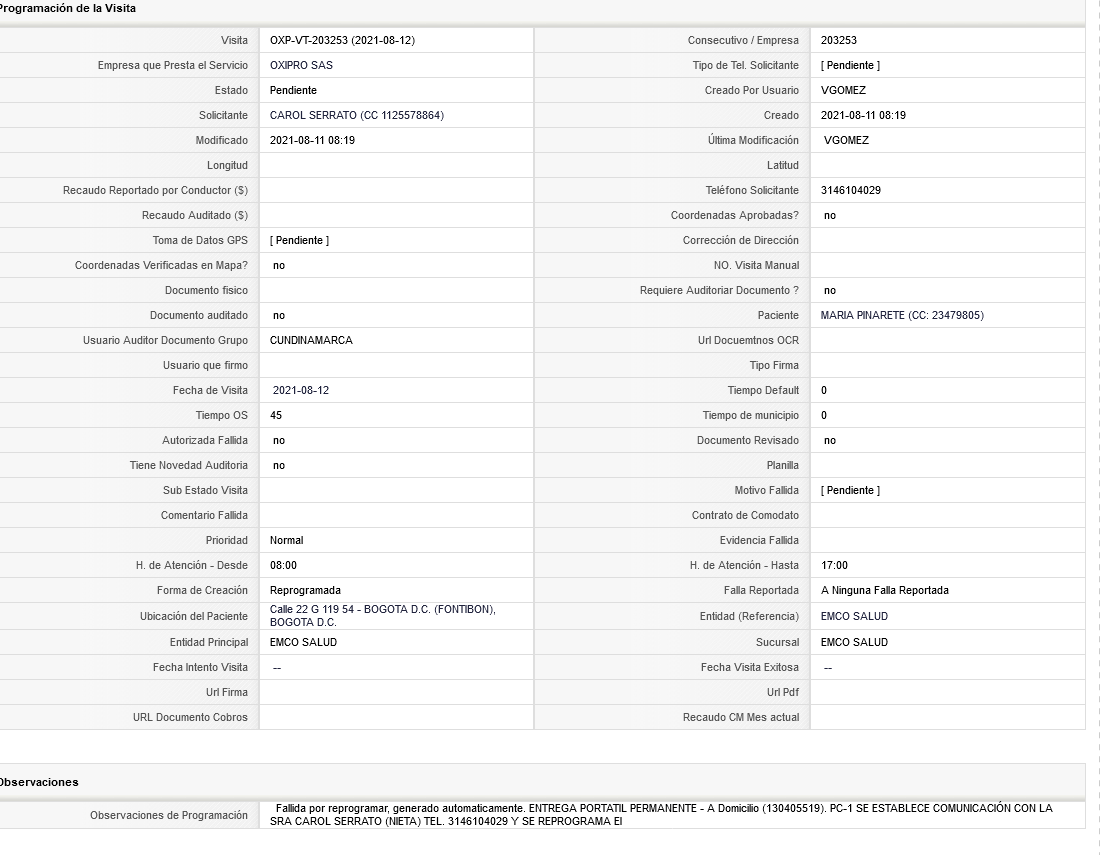Click the 'Recaudo Reportado por Conductor ($)' label
Viewport: 1100px width, 855px height.
pos(155,190)
